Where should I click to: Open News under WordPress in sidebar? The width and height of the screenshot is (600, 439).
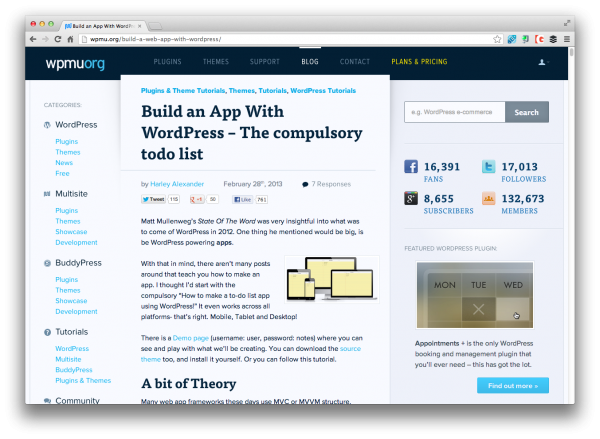(64, 163)
